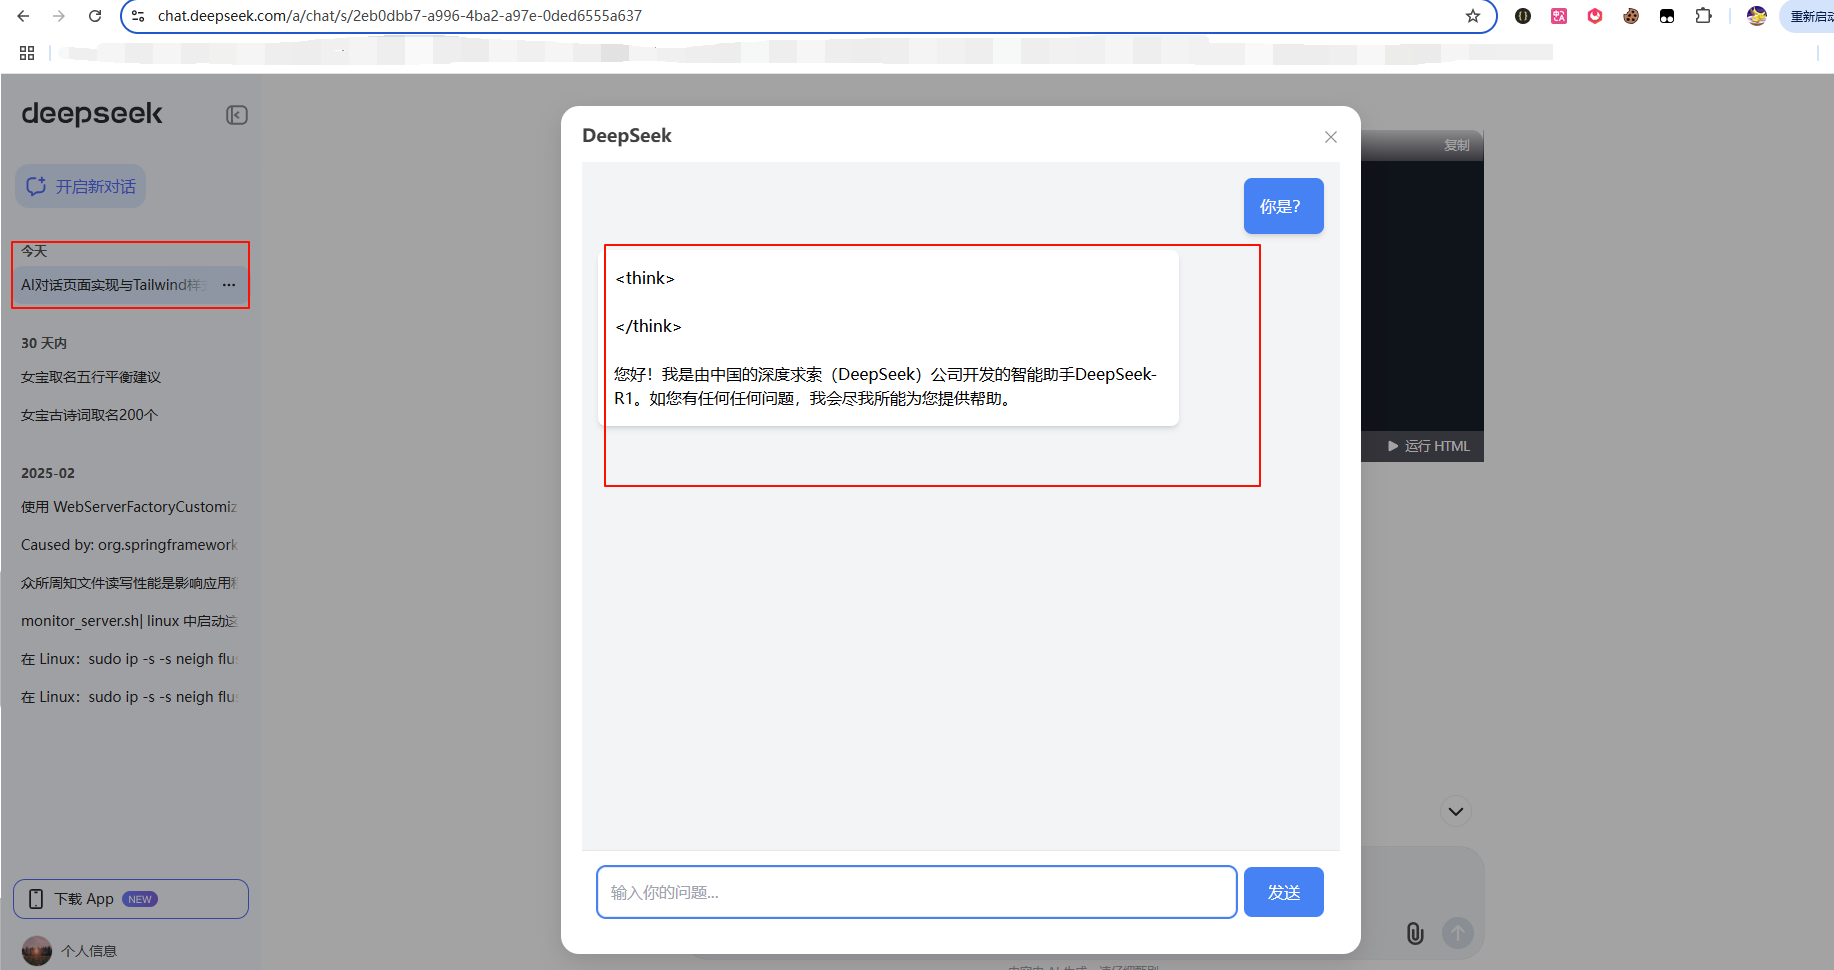The image size is (1834, 970).
Task: Open conversation 女宝取名五行平衡建议
Action: 91,377
